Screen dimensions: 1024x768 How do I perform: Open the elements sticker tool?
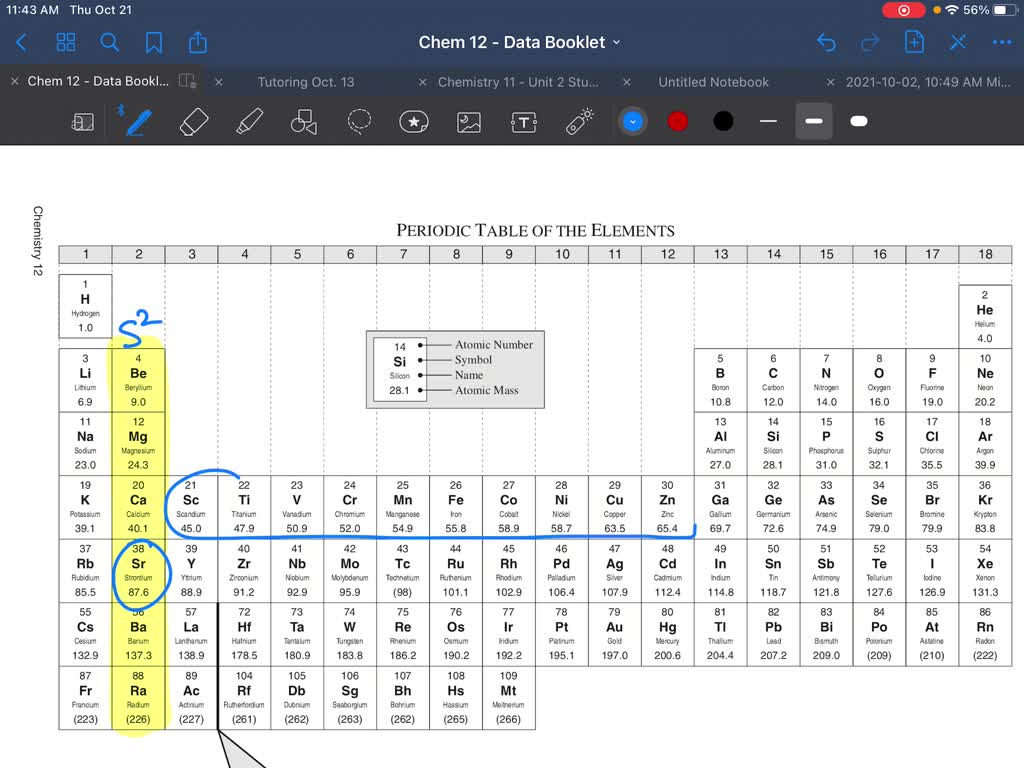click(x=414, y=122)
